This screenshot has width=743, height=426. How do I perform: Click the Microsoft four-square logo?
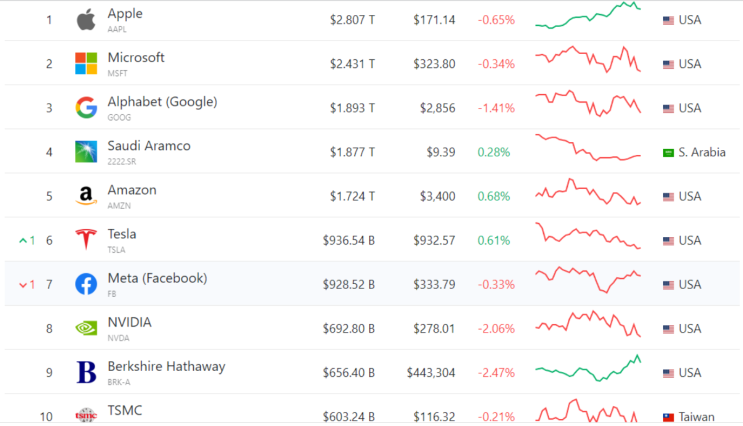click(86, 63)
